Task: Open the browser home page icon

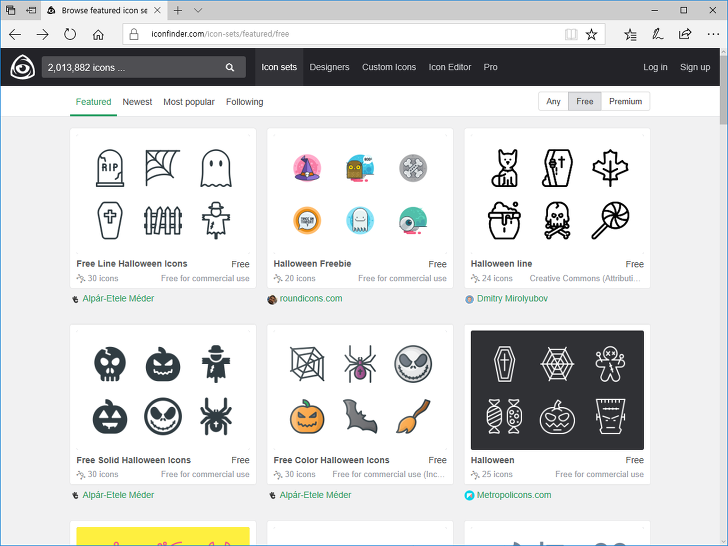Action: coord(98,34)
